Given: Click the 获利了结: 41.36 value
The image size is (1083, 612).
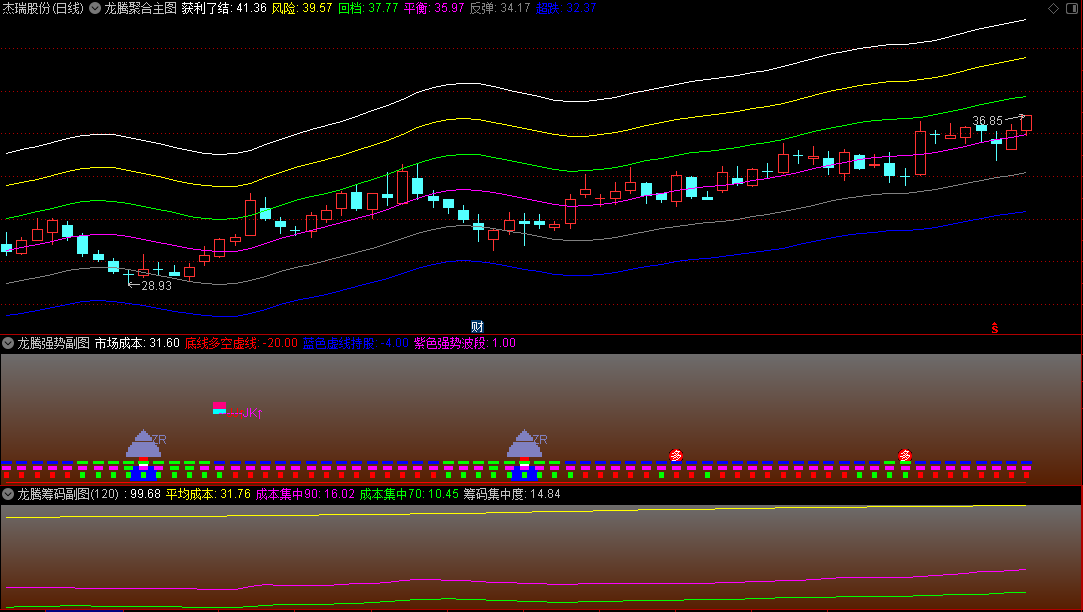Looking at the screenshot, I should 224,8.
